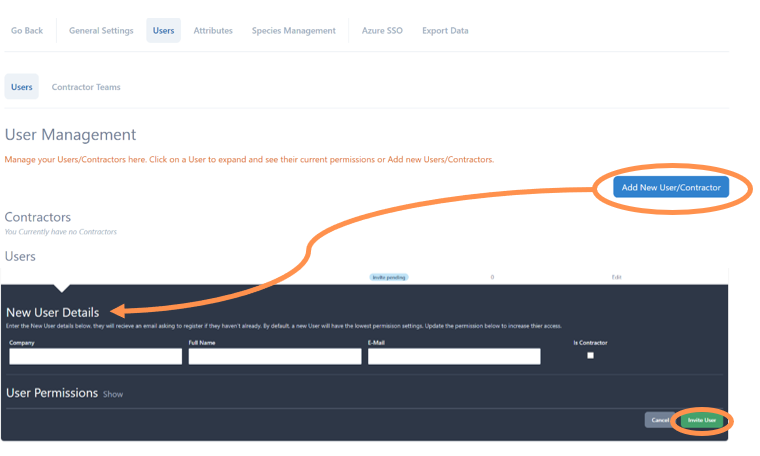Open the Export Data tab
The height and width of the screenshot is (456, 760).
tap(445, 31)
